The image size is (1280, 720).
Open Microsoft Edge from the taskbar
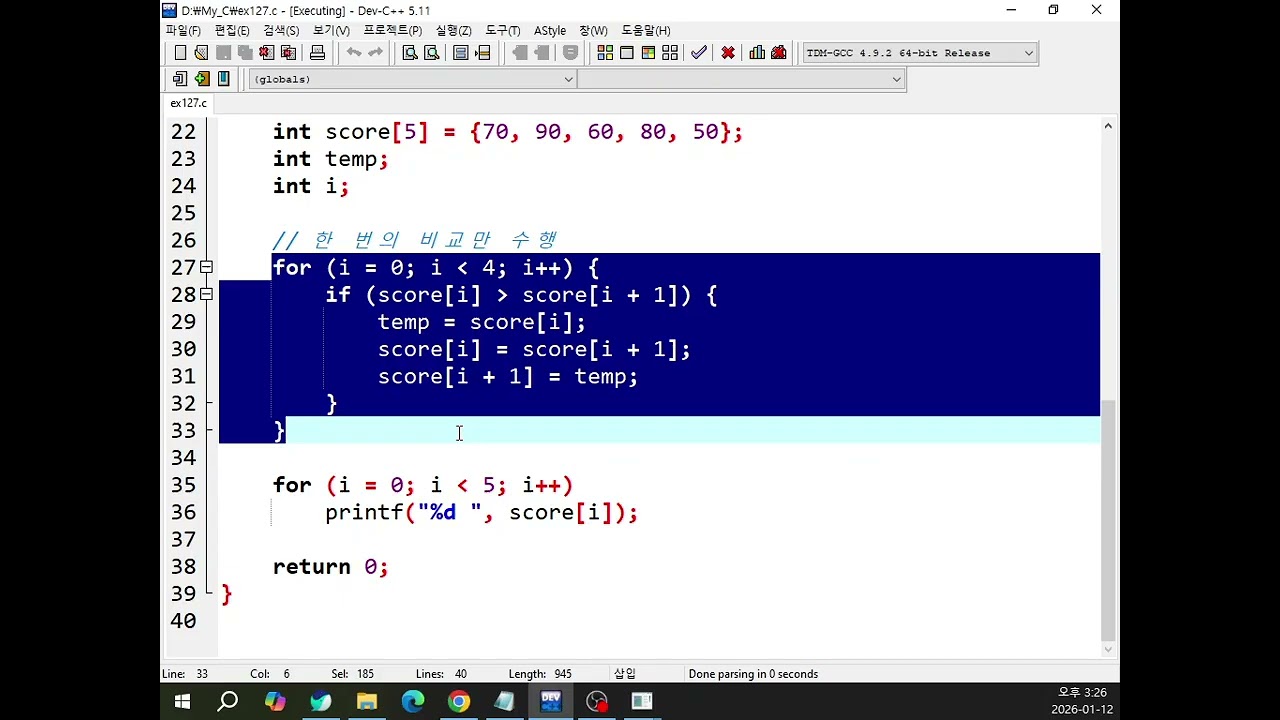point(413,701)
